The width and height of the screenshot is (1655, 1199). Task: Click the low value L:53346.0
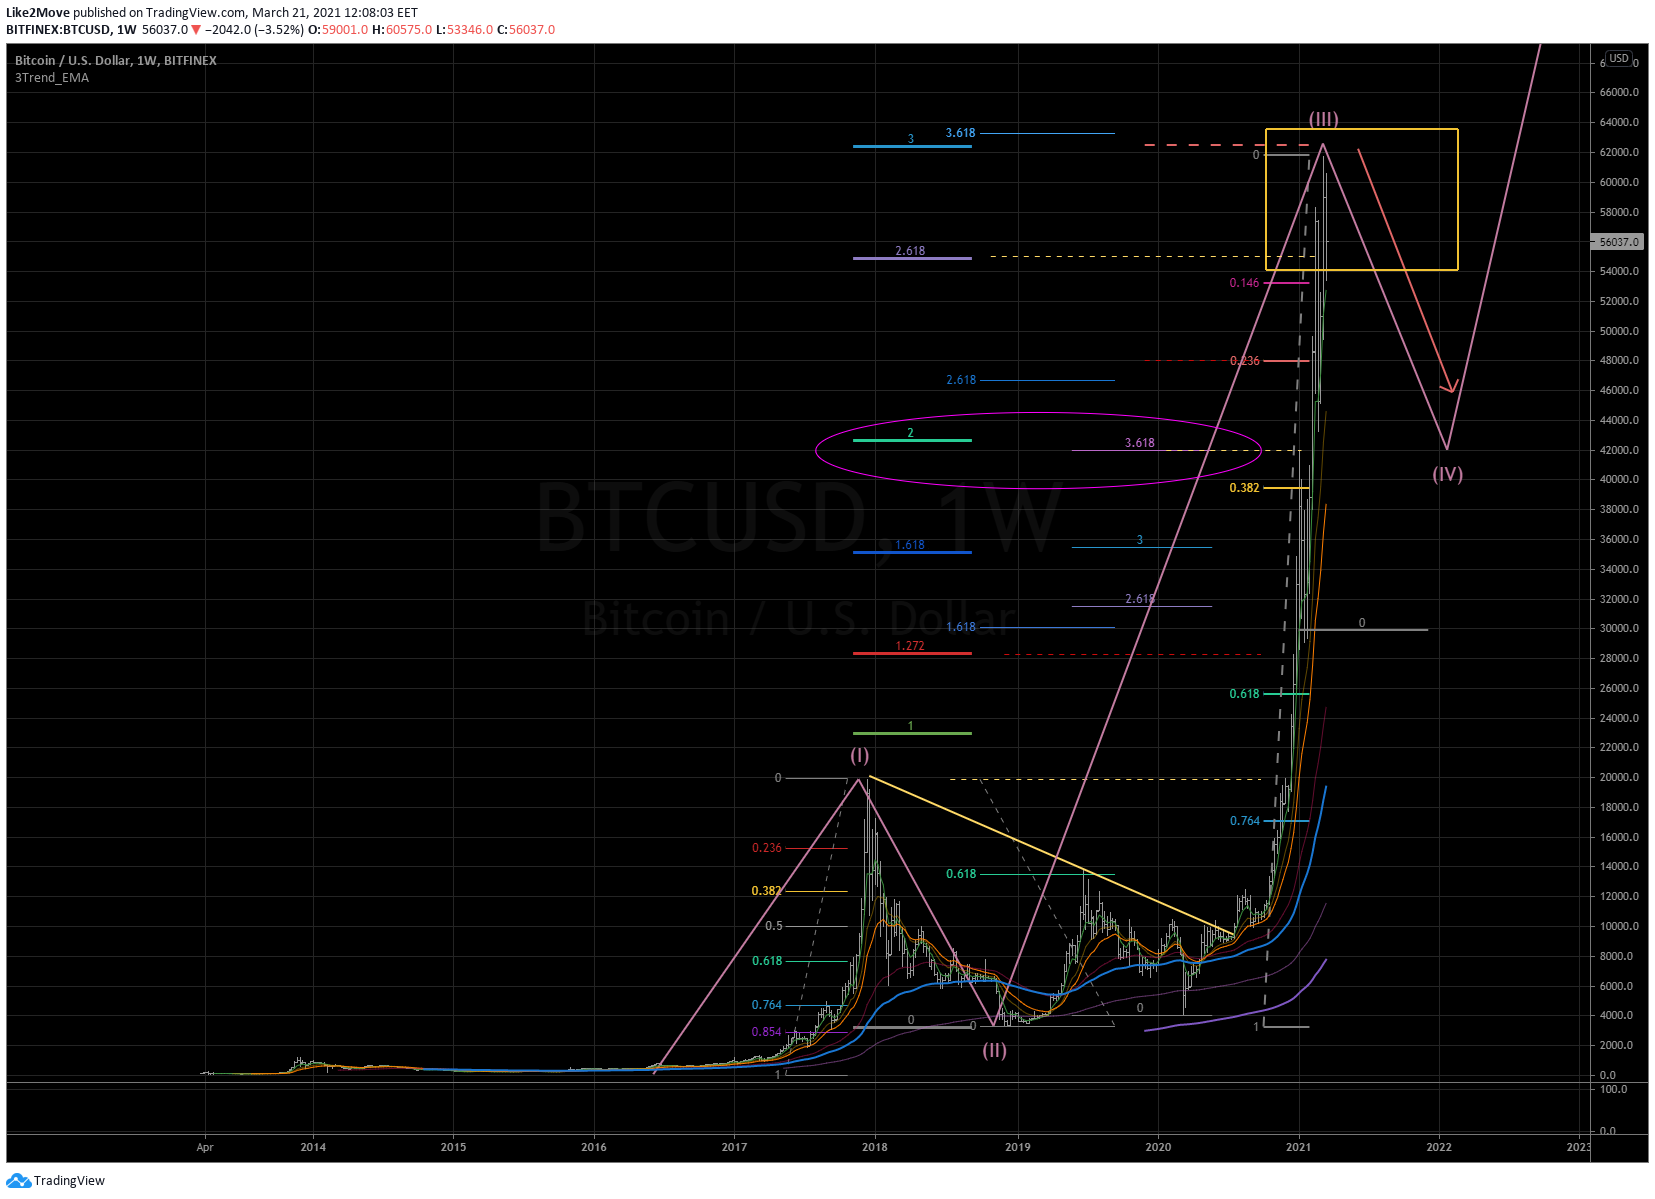coord(465,30)
